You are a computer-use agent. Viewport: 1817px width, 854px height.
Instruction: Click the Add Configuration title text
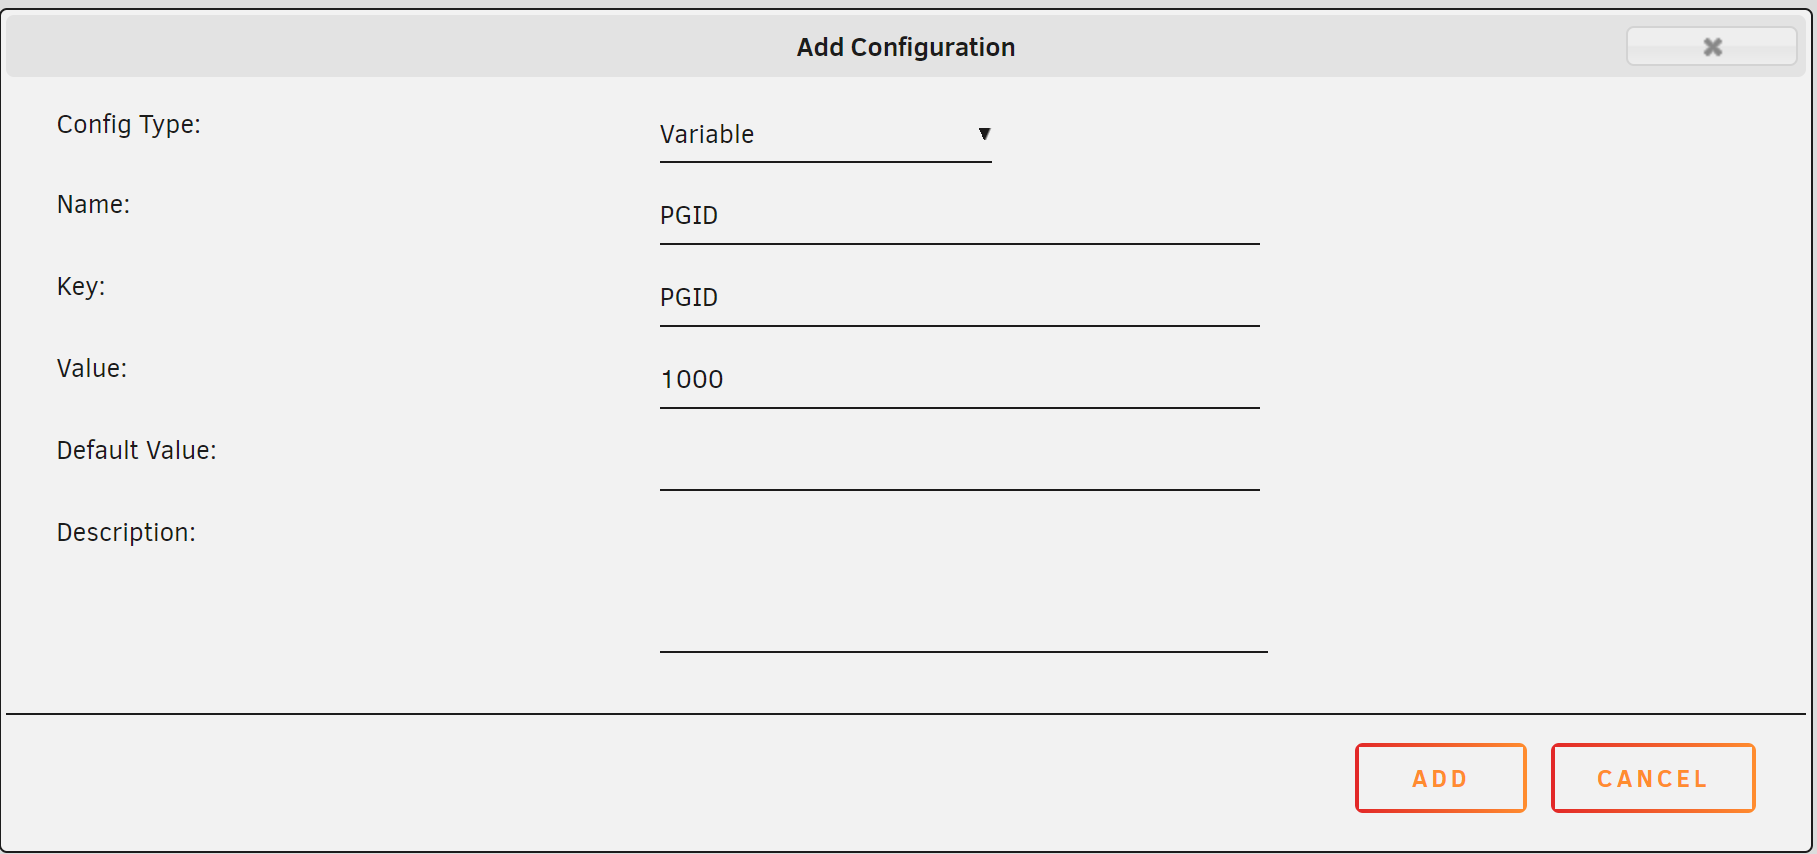tap(906, 47)
